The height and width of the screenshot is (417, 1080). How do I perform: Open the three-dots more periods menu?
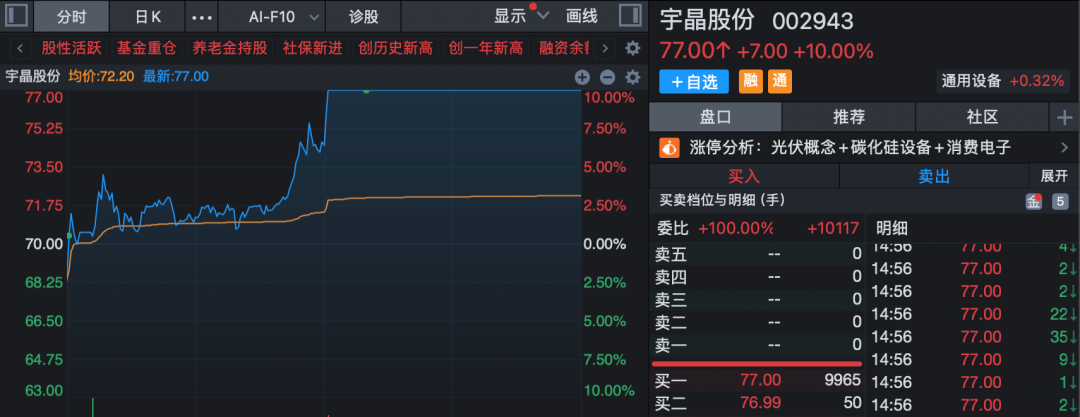tap(201, 17)
